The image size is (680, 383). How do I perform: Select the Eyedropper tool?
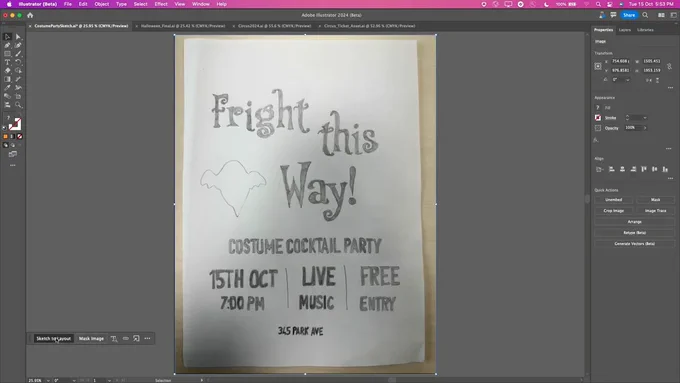point(7,88)
